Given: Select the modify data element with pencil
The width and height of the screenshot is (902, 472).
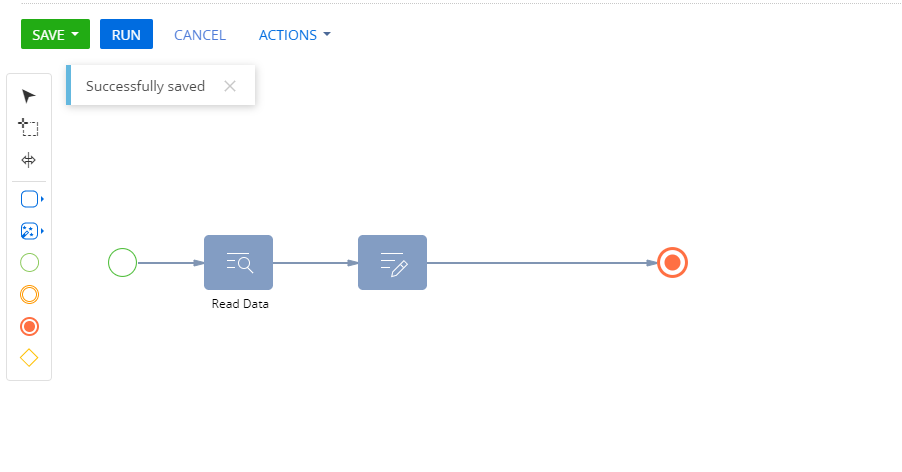Looking at the screenshot, I should (x=392, y=262).
